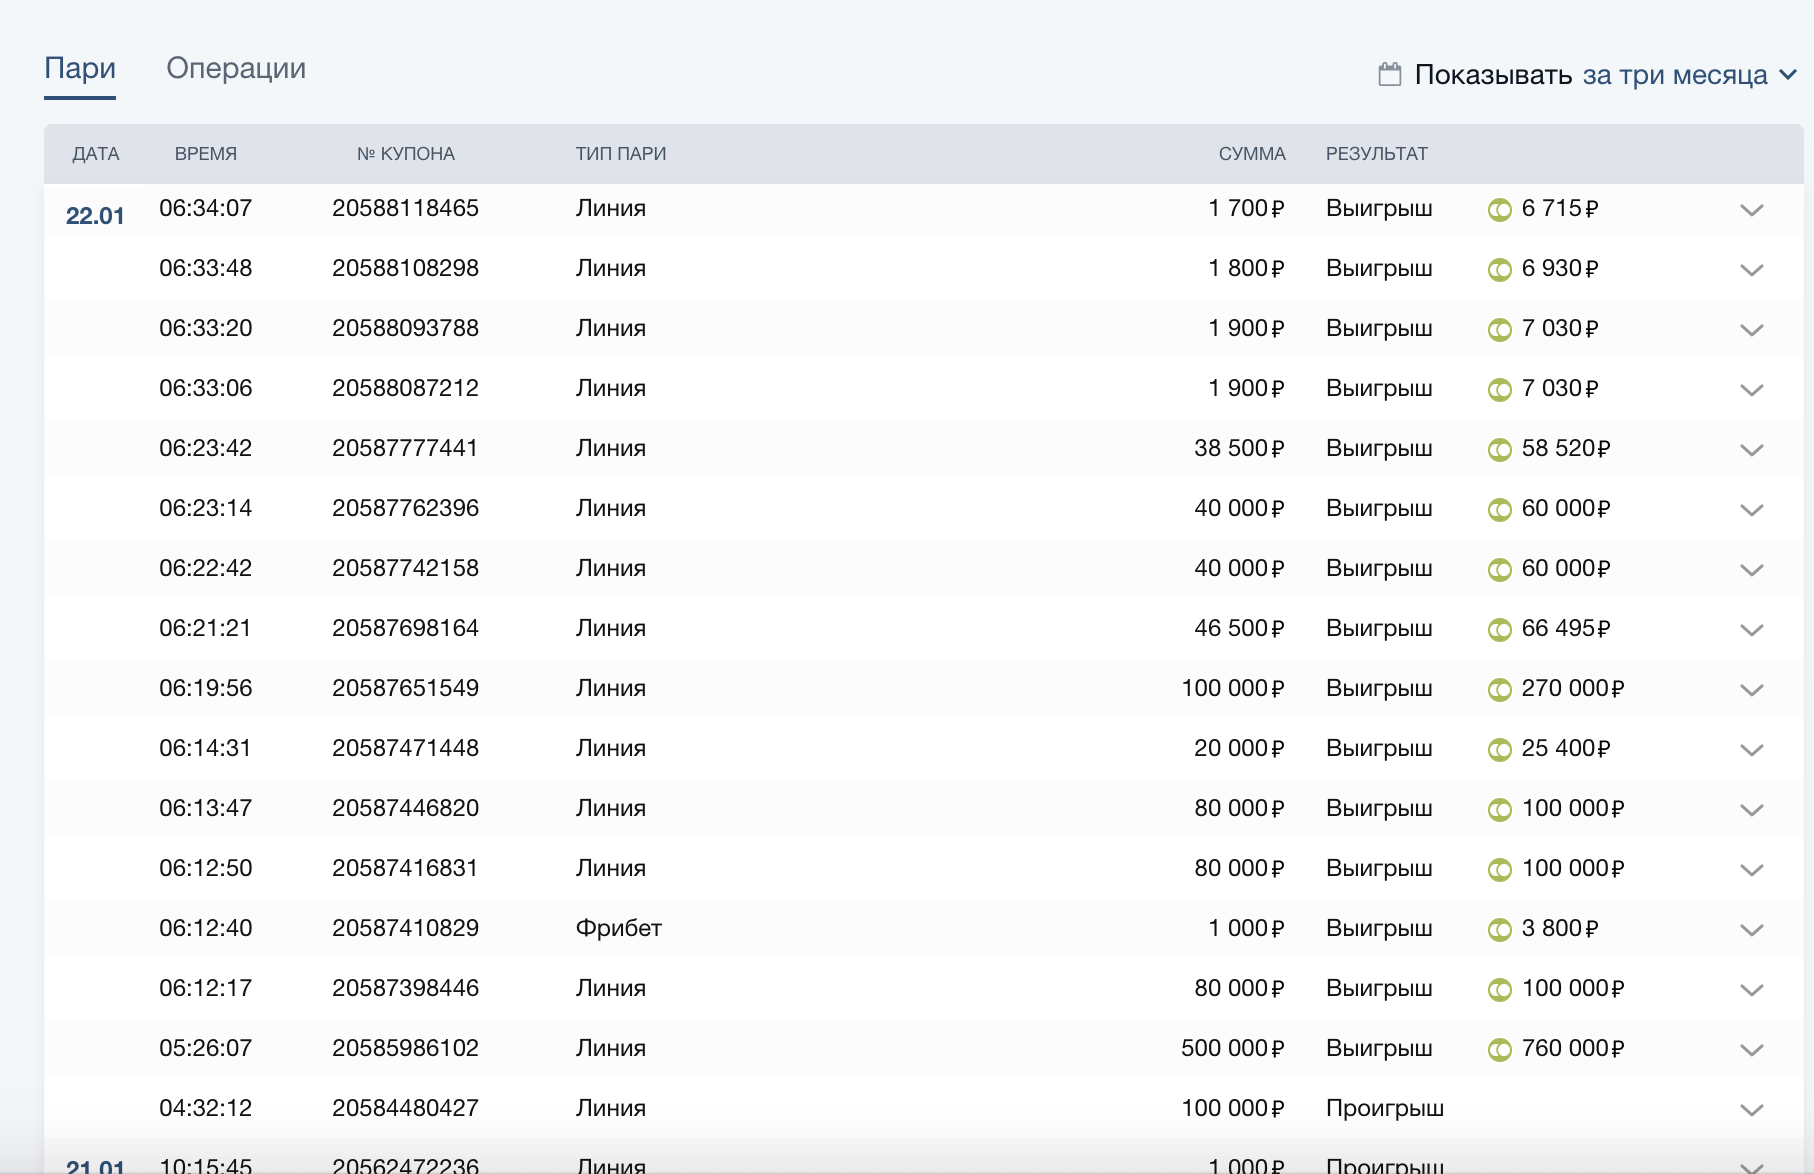1814x1174 pixels.
Task: Expand the 500 000₽ bet row at 05:26:07
Action: tap(1751, 1050)
